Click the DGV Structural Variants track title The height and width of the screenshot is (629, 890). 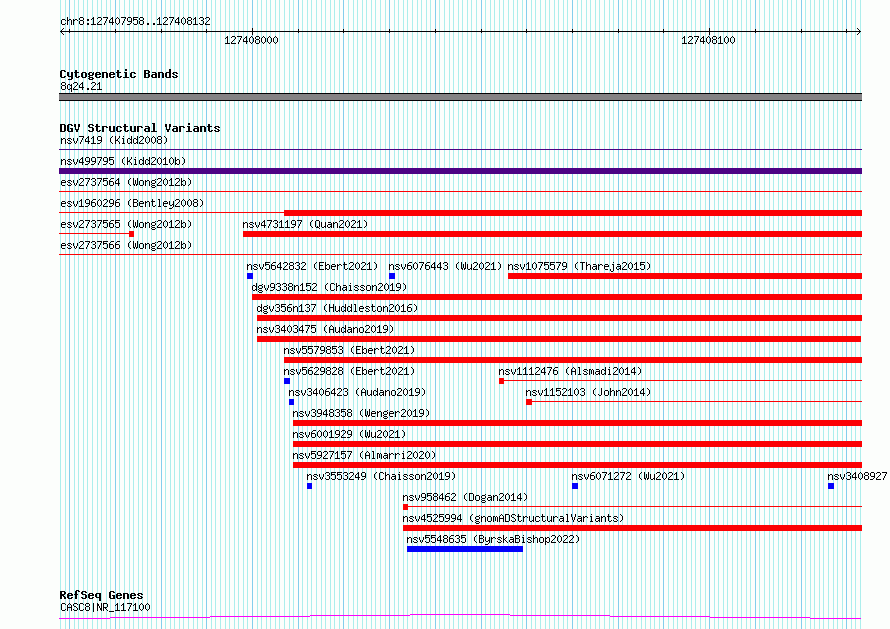(140, 128)
